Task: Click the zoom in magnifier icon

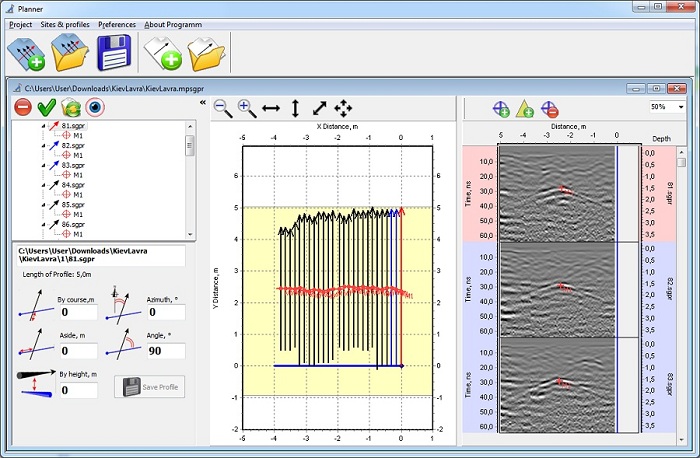Action: pyautogui.click(x=247, y=108)
